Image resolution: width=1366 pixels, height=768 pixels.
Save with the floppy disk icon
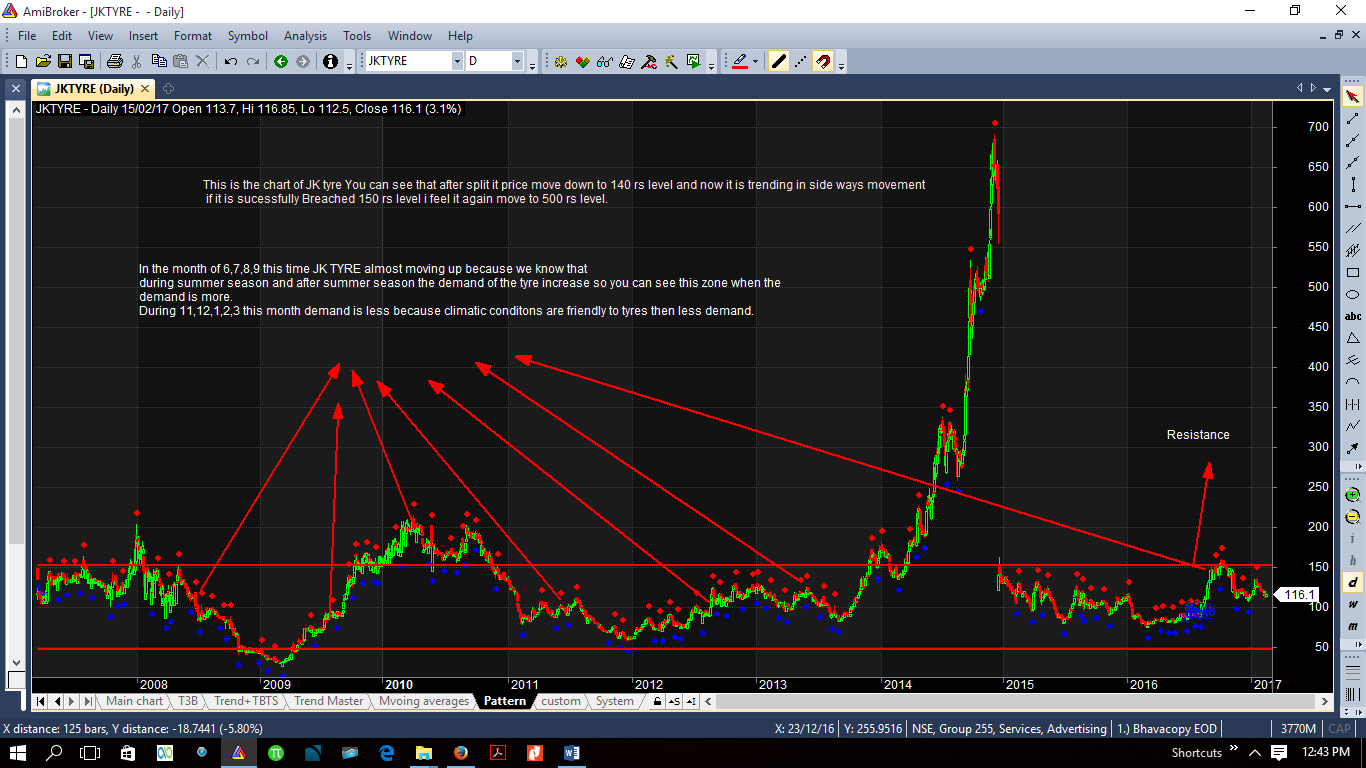[x=65, y=61]
